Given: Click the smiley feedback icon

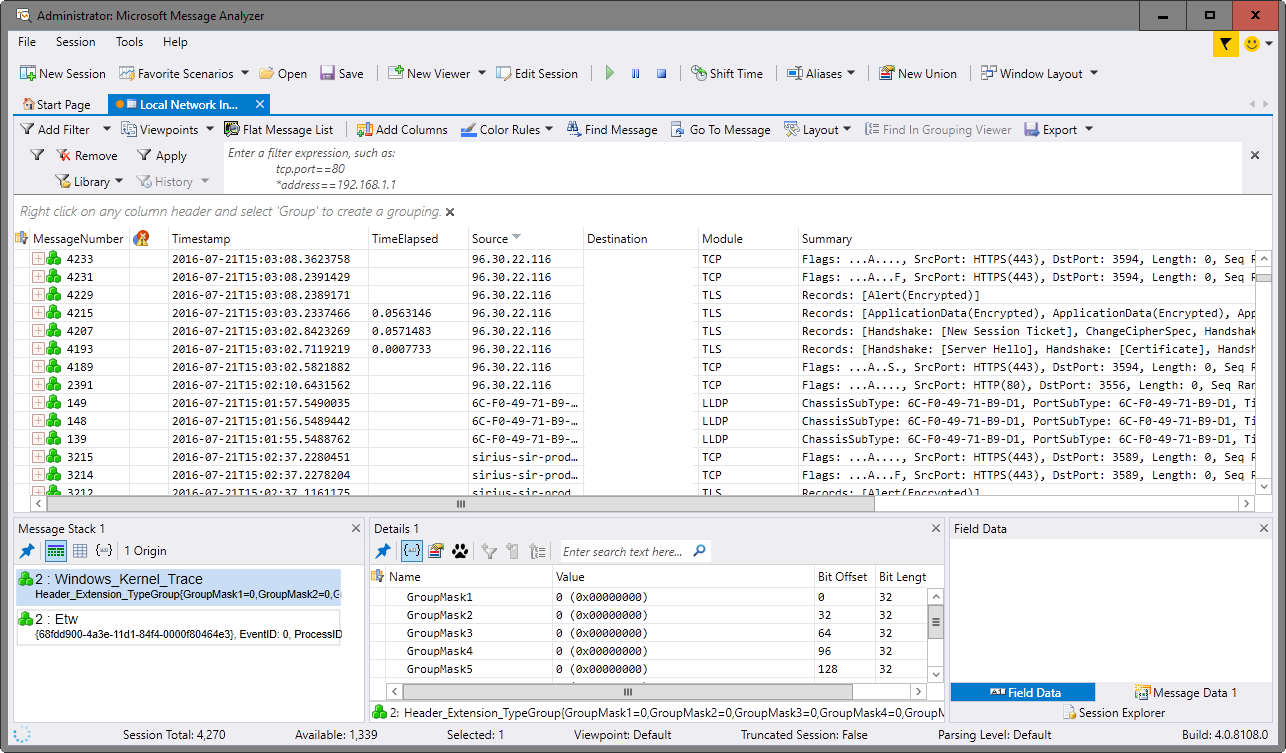Looking at the screenshot, I should pos(1251,43).
